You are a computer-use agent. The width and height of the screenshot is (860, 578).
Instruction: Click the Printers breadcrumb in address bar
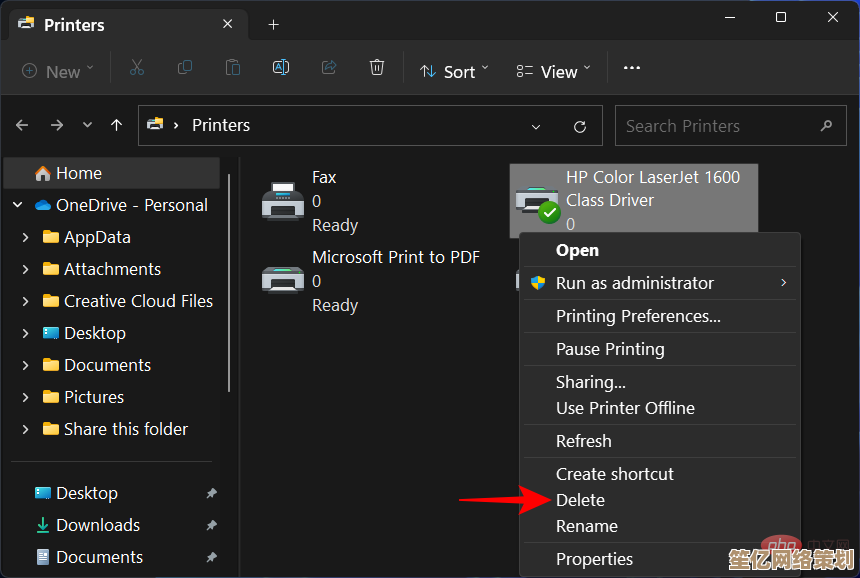221,126
